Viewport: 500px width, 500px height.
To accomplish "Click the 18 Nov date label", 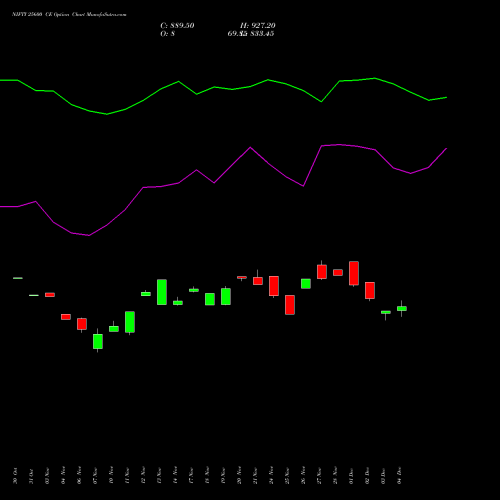I will click(x=207, y=476).
